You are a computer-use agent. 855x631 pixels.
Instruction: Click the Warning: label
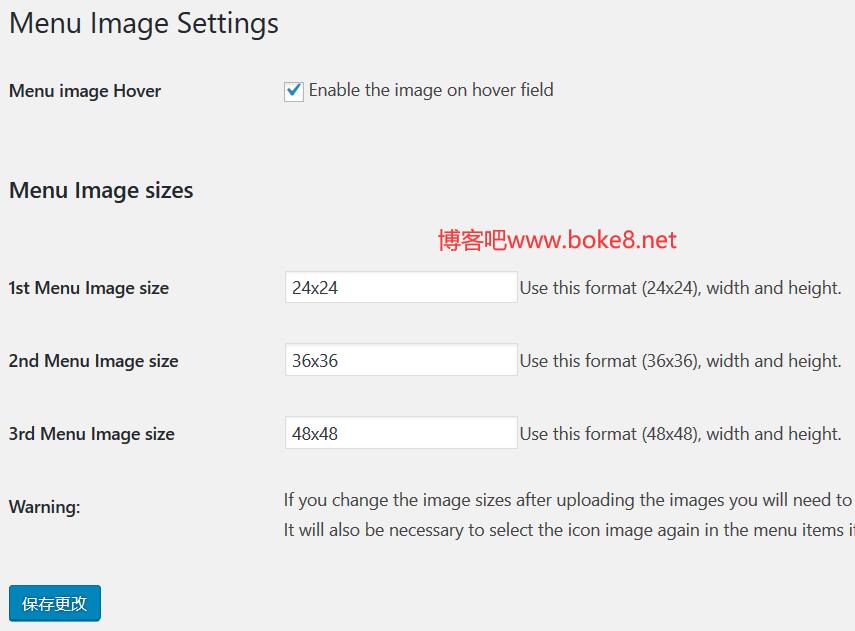point(45,507)
